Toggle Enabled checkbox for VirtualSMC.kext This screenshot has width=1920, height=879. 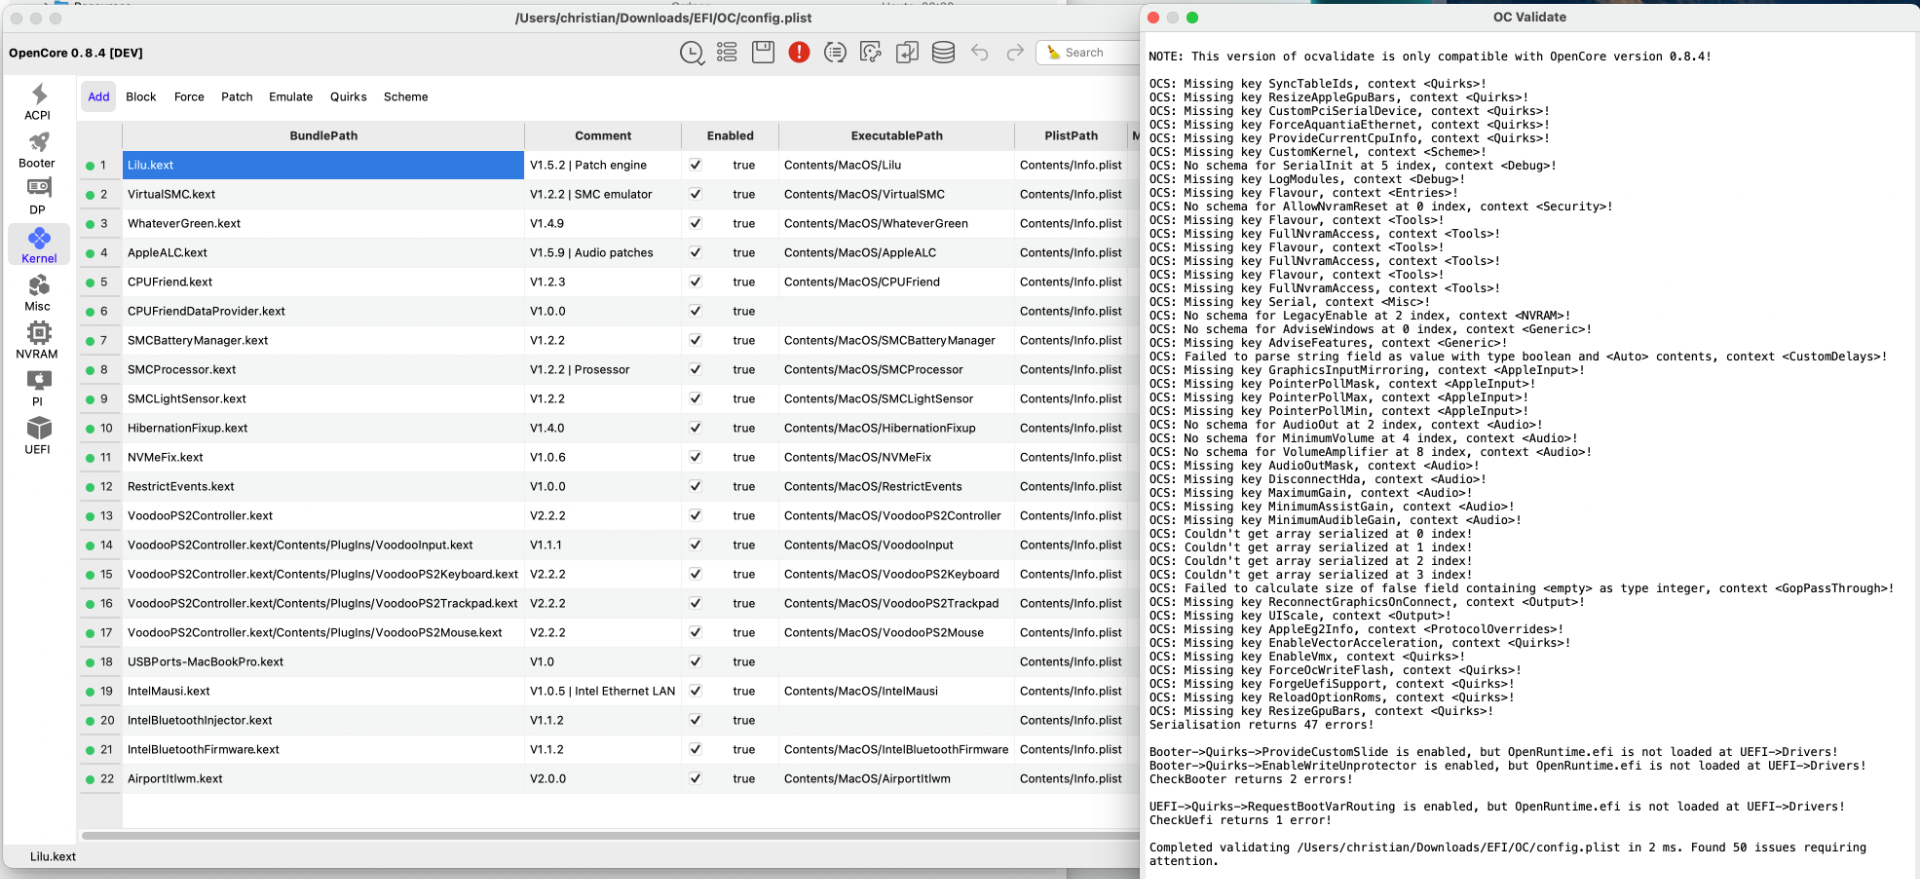pos(695,194)
